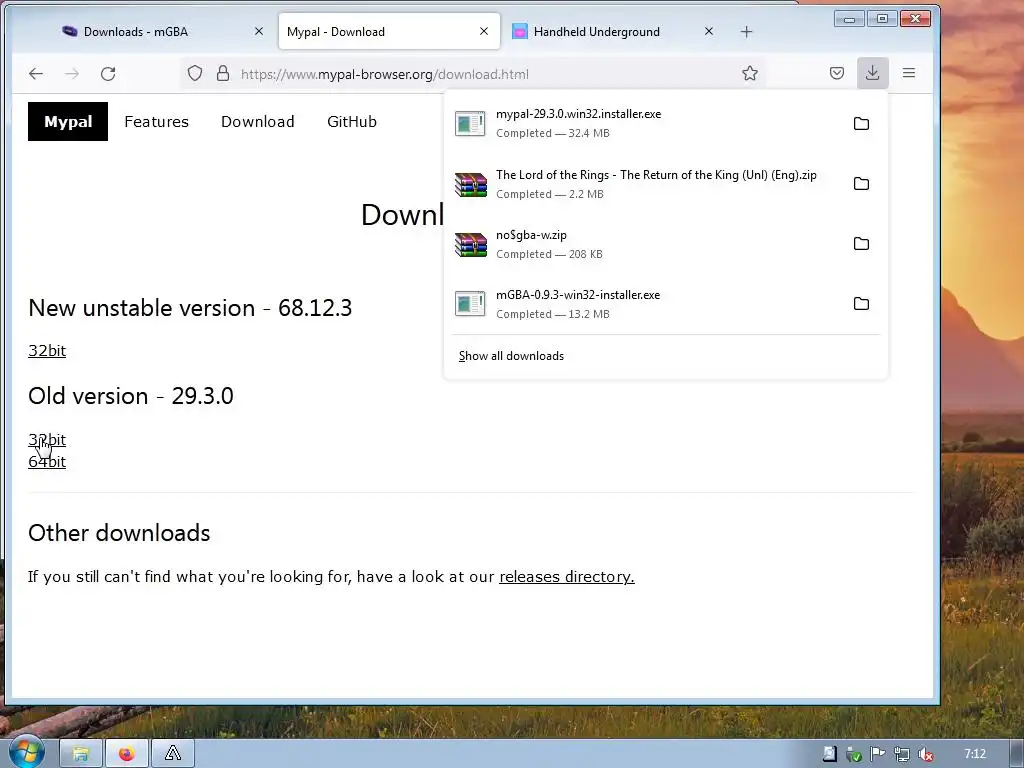Show Lord of the Rings zip in folder

pos(861,184)
